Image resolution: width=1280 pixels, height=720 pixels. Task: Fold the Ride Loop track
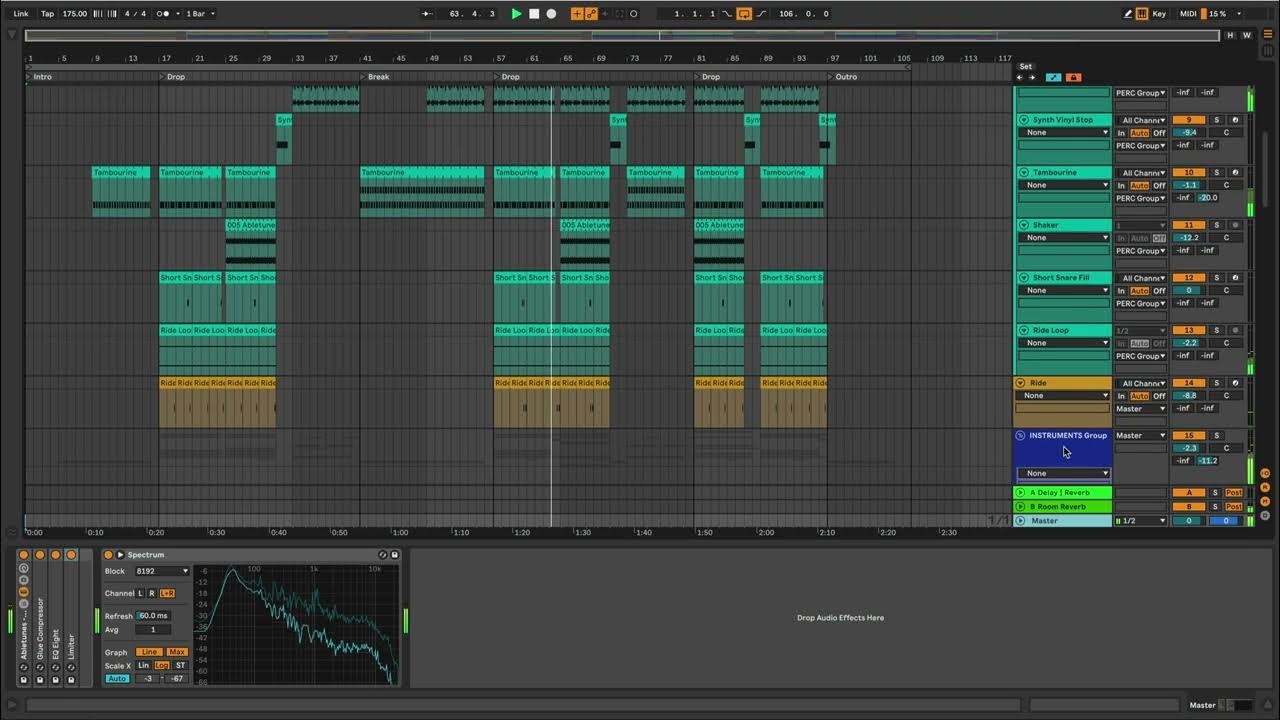click(x=1023, y=330)
